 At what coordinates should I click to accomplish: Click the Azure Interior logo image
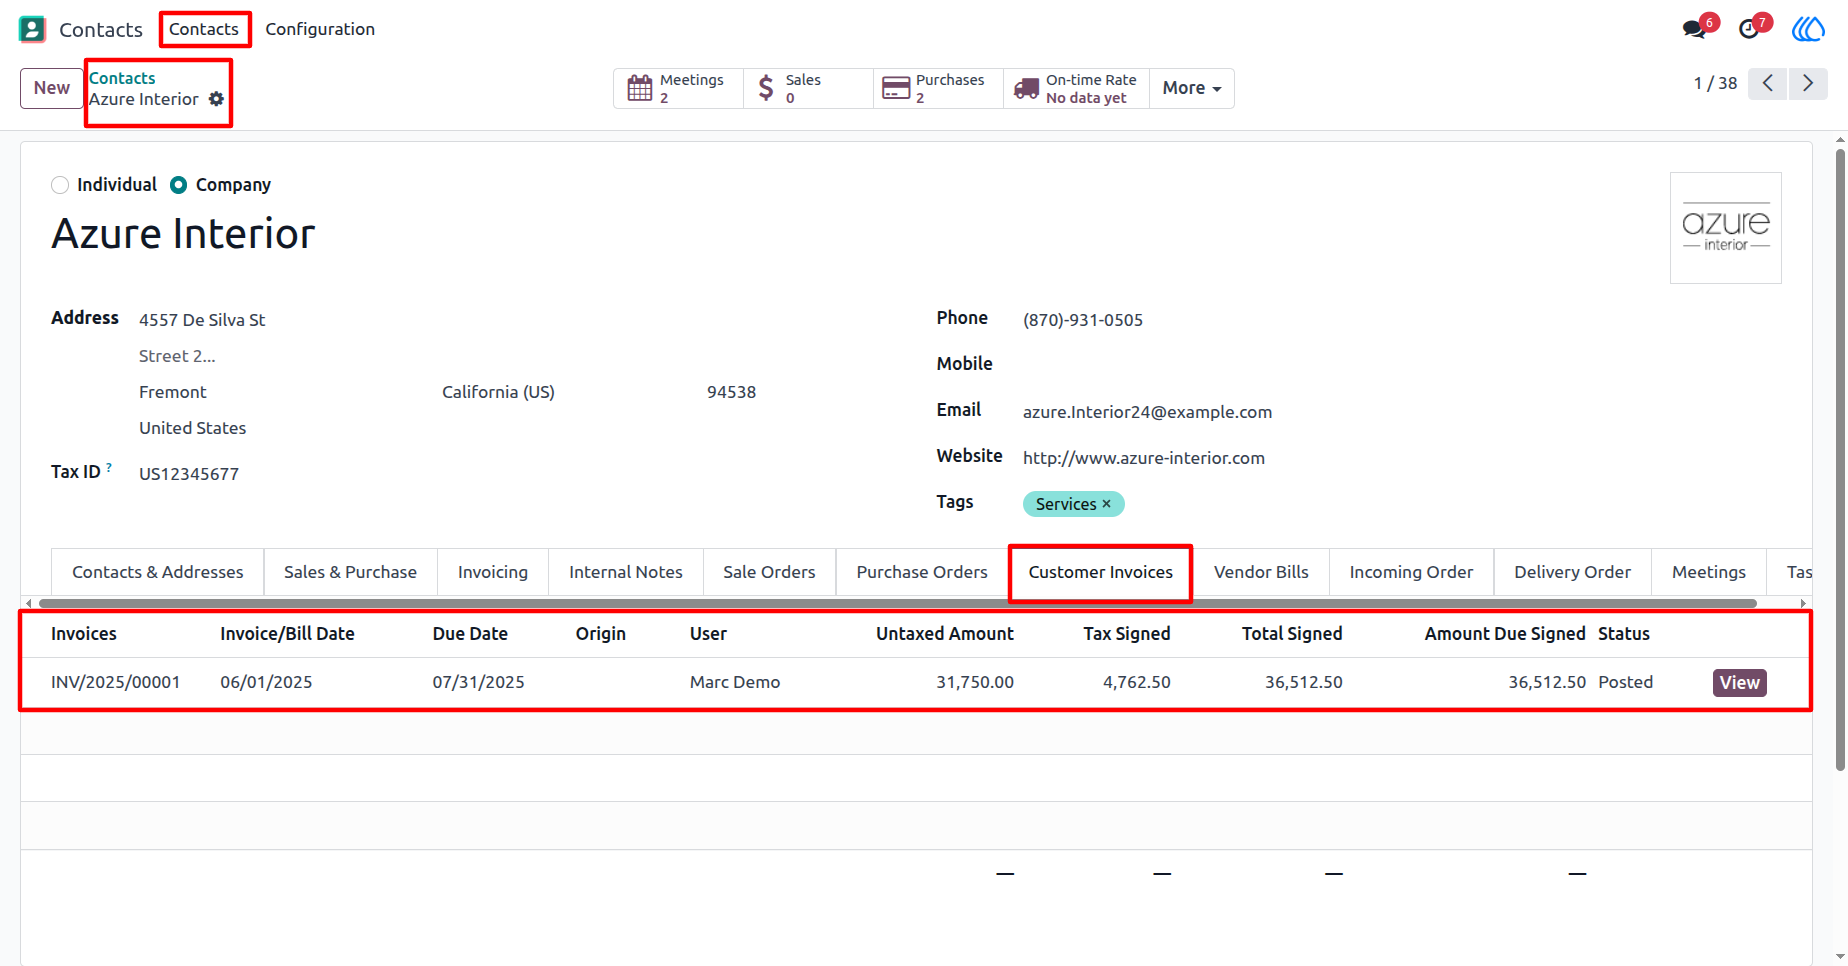(x=1726, y=228)
